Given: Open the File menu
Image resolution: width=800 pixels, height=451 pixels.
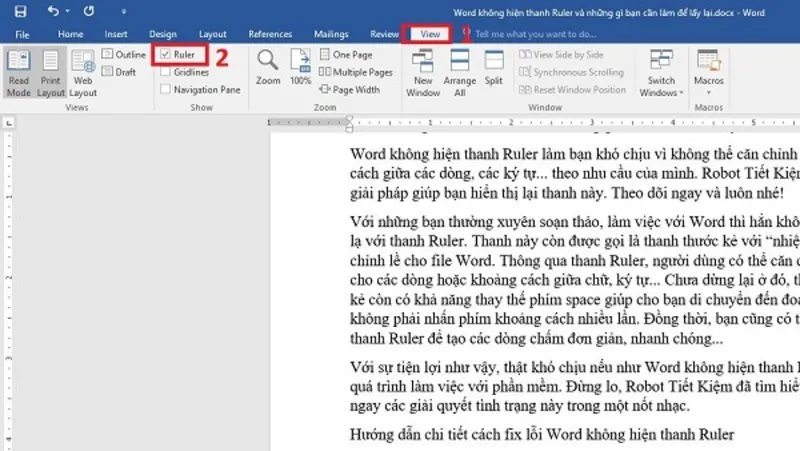Looking at the screenshot, I should click(x=22, y=34).
